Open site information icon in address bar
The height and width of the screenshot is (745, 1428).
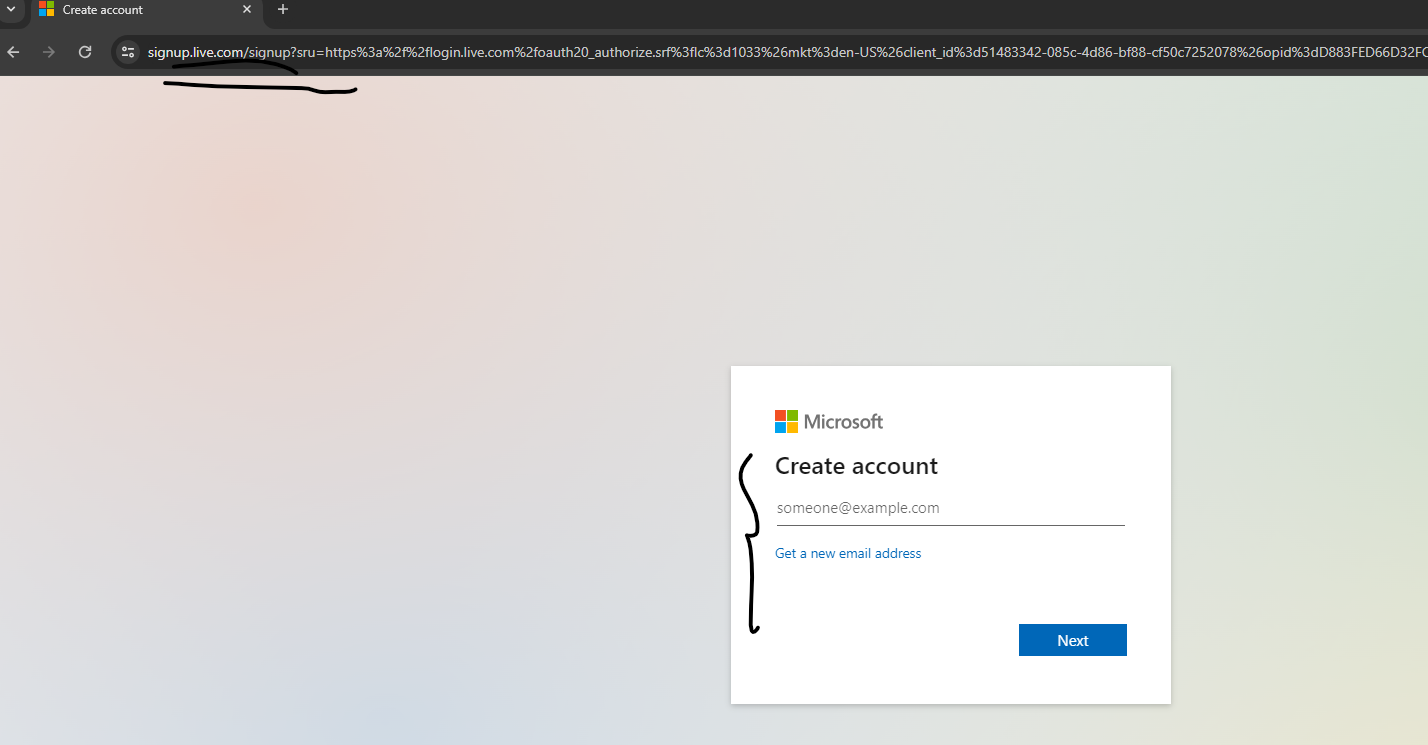pyautogui.click(x=127, y=52)
